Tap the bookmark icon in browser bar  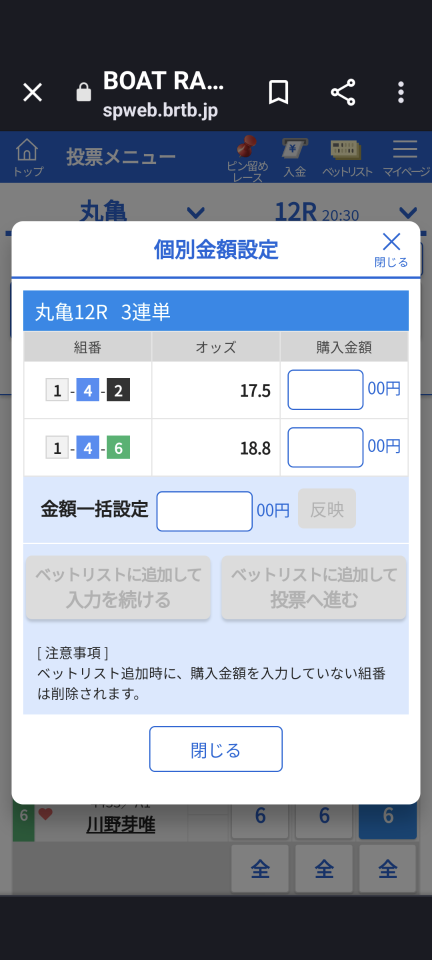coord(278,92)
